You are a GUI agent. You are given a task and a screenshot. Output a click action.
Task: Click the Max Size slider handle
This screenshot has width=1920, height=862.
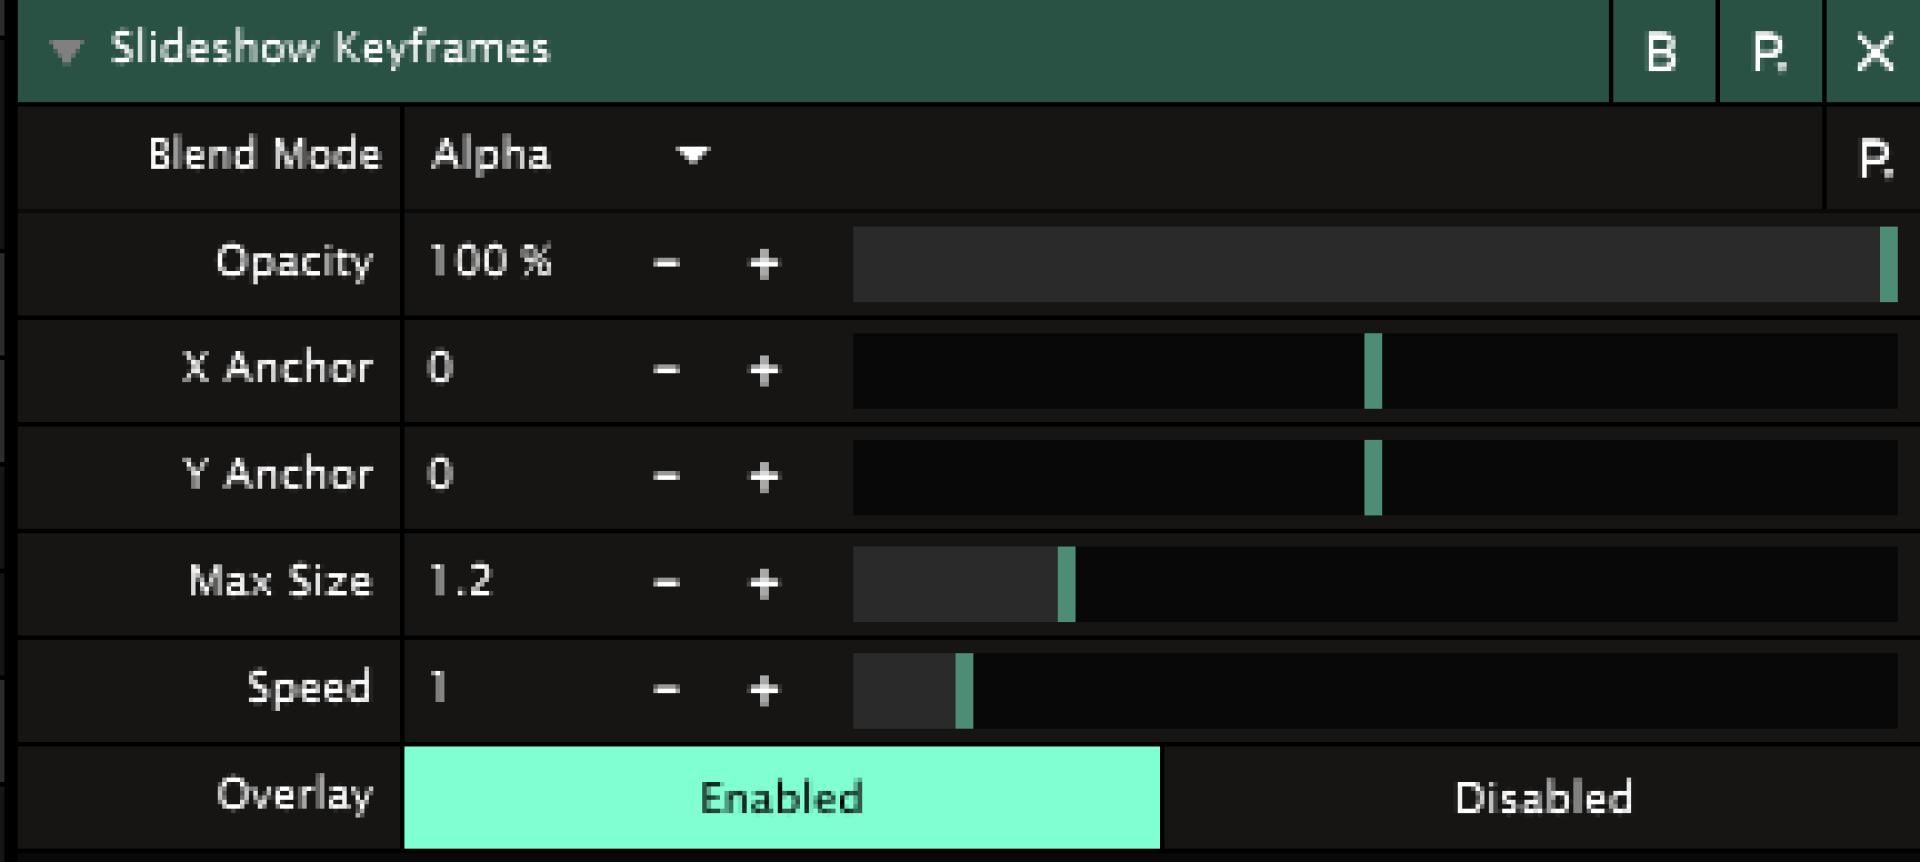(1066, 584)
